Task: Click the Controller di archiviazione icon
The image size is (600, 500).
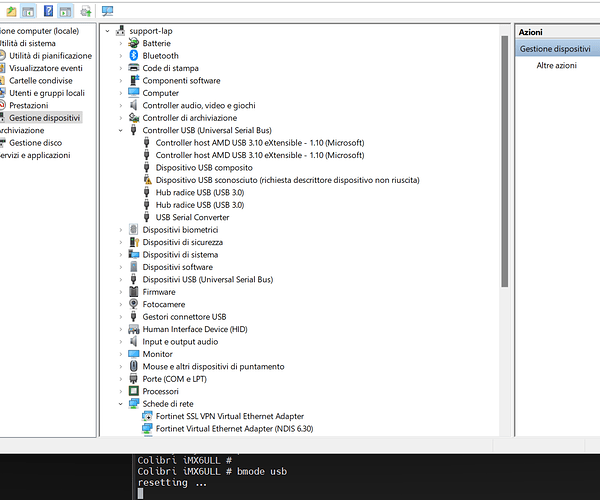Action: click(134, 117)
